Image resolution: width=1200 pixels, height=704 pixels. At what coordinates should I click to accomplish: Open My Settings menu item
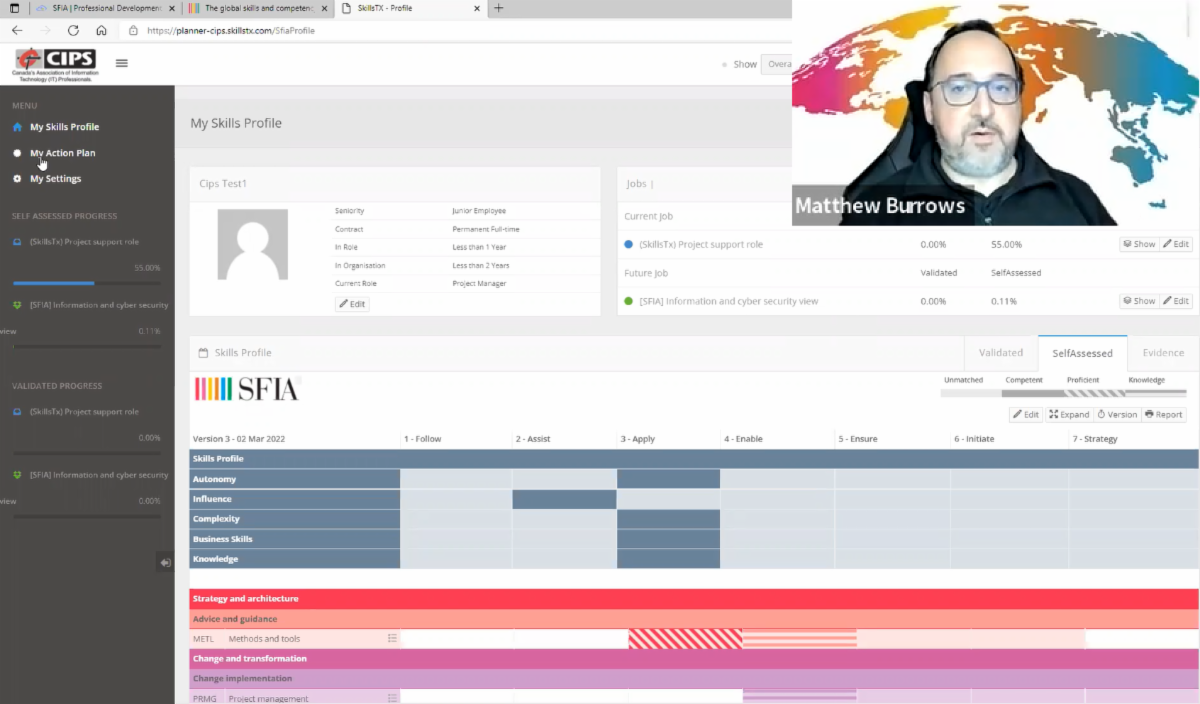(55, 179)
